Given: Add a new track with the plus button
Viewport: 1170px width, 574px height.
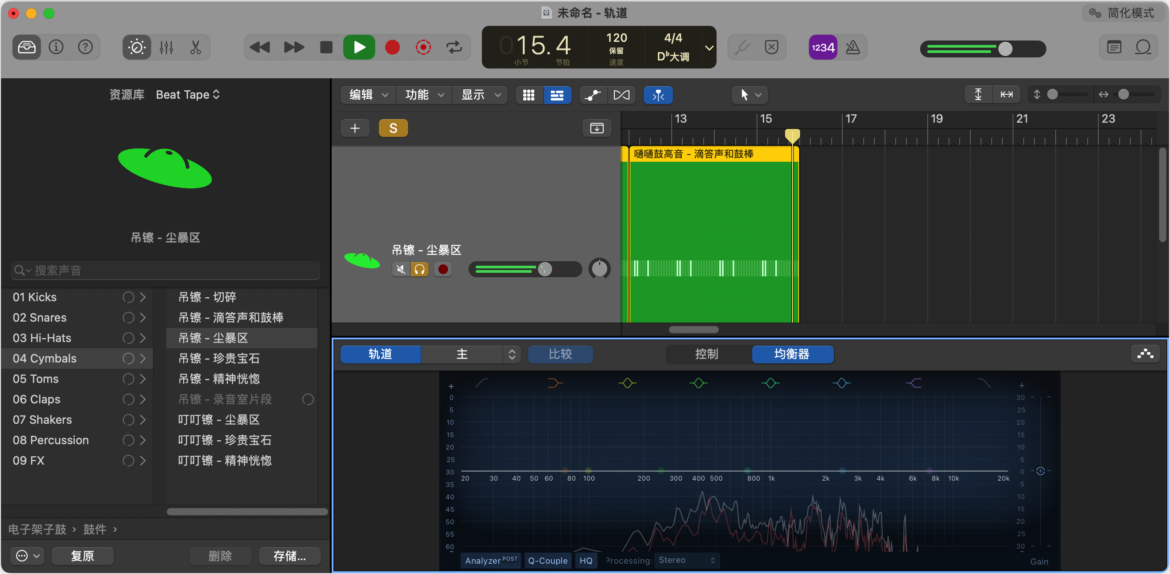Looking at the screenshot, I should click(x=355, y=128).
